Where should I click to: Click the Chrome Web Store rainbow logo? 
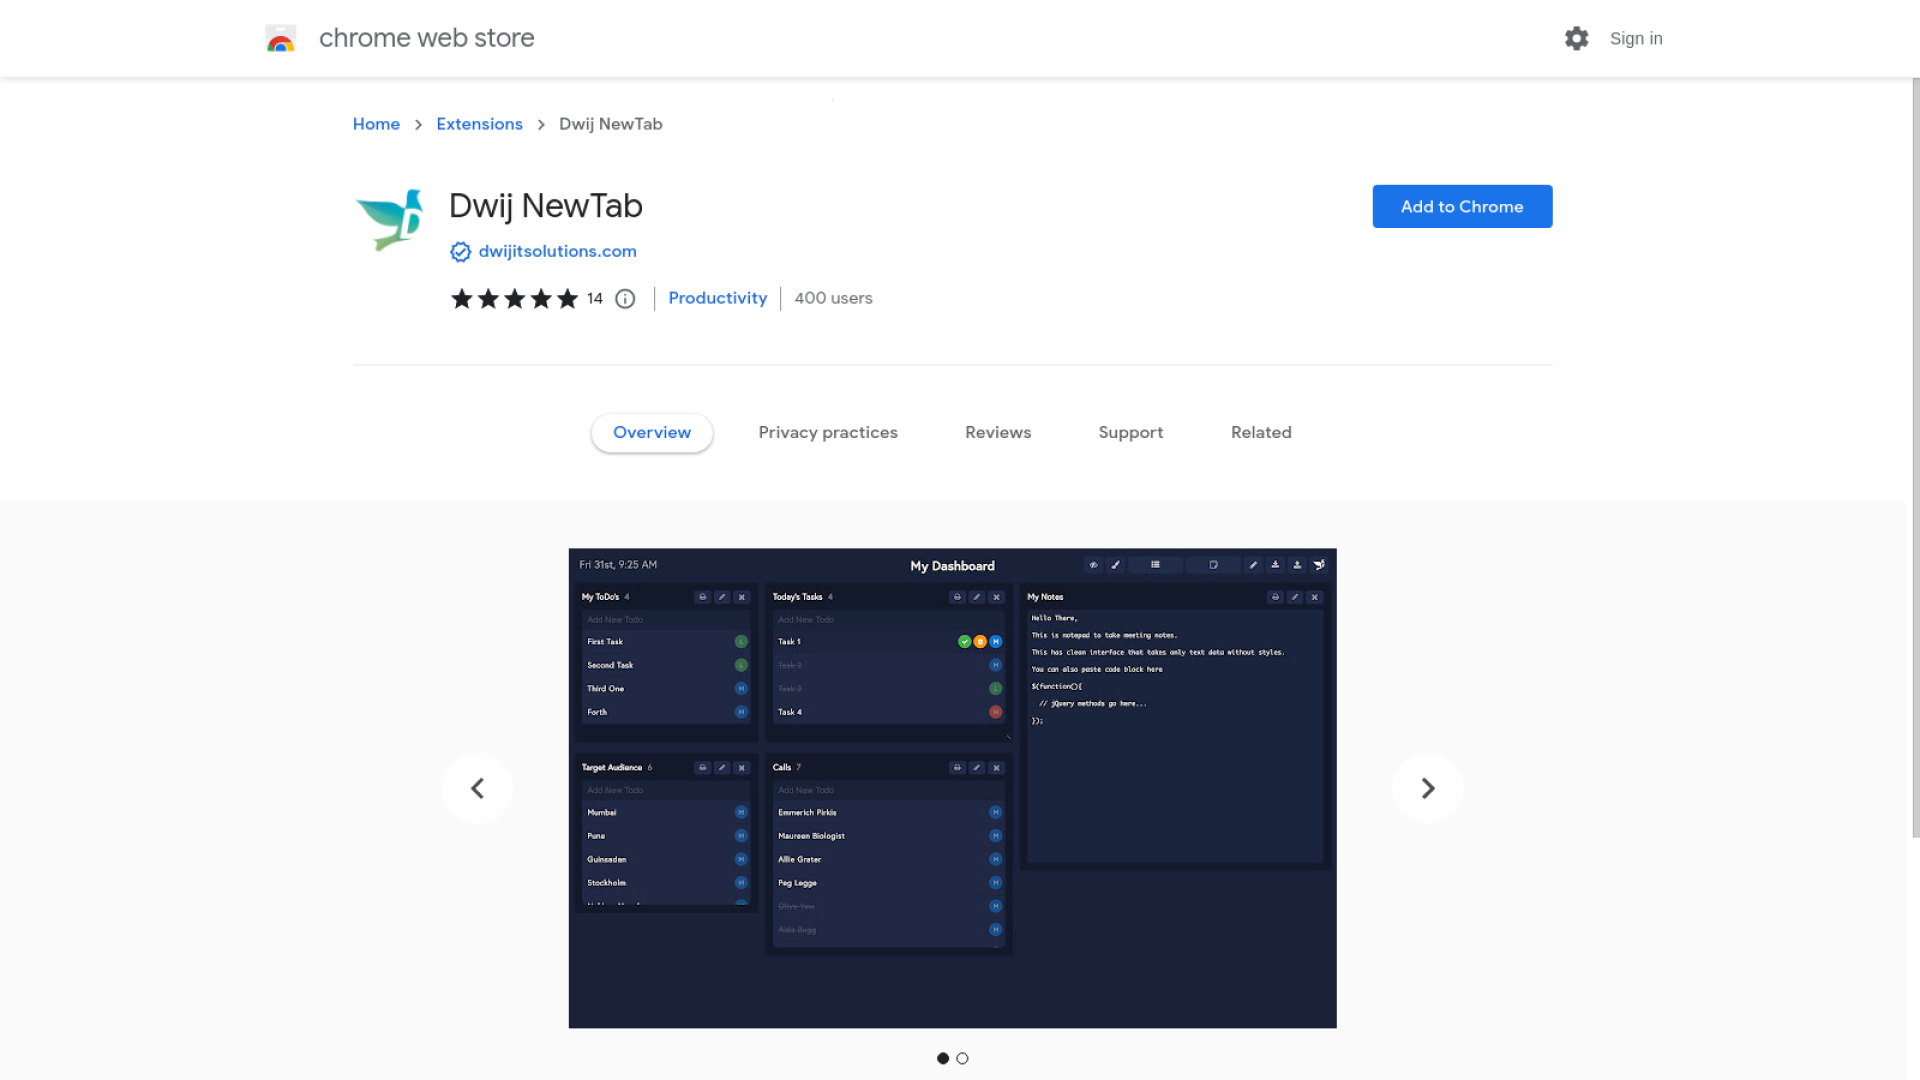pyautogui.click(x=281, y=39)
